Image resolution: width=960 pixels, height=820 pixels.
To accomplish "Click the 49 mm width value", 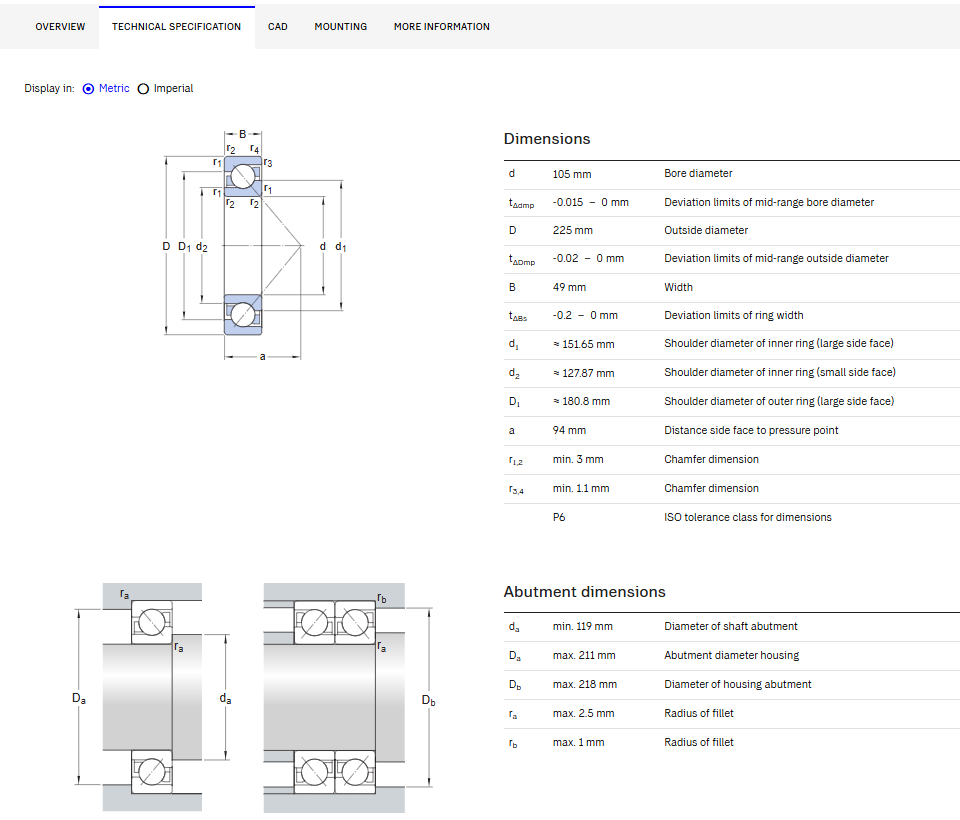I will click(x=569, y=287).
